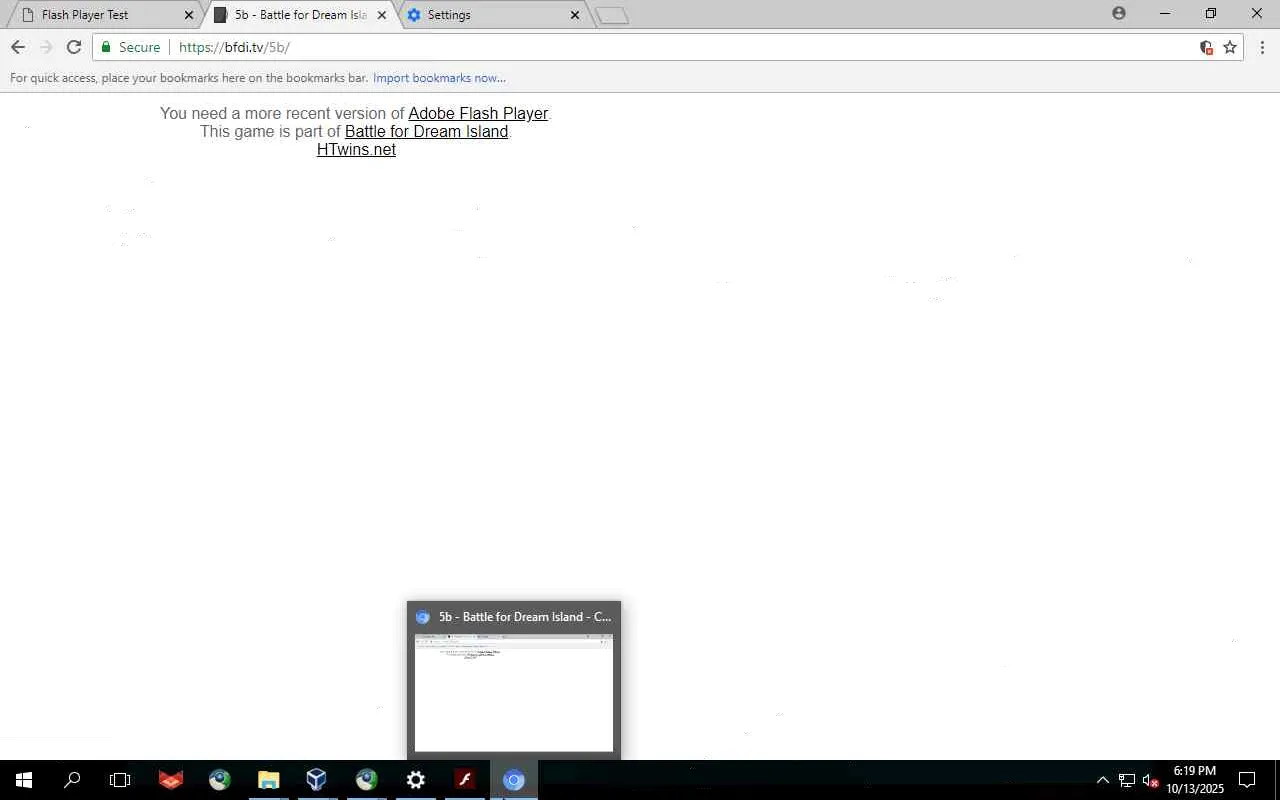Open the Windows Start menu

point(24,780)
